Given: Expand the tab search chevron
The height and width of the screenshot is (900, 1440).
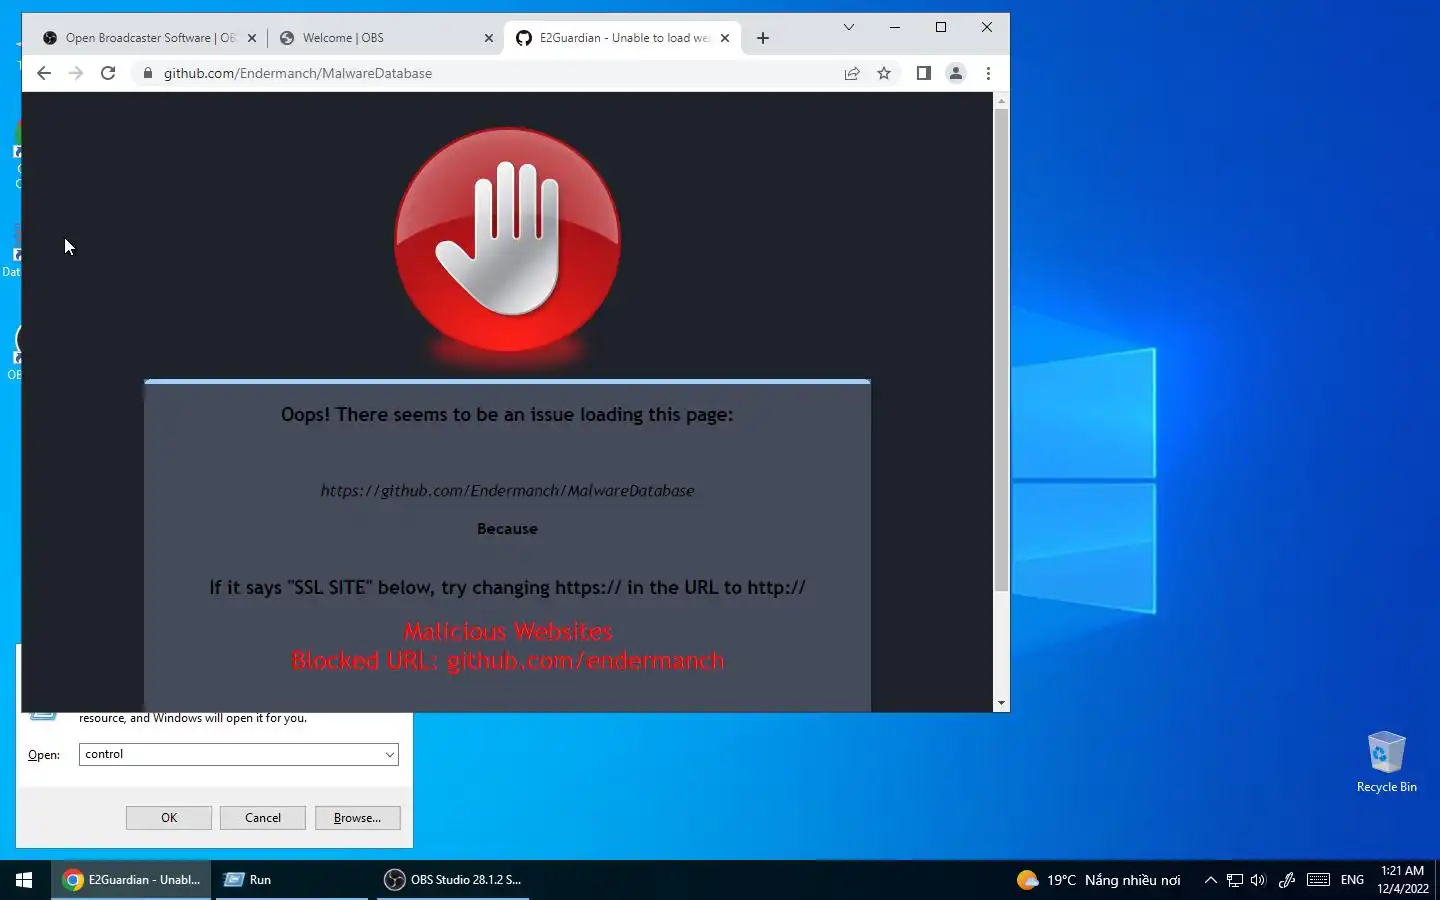Looking at the screenshot, I should coord(849,27).
